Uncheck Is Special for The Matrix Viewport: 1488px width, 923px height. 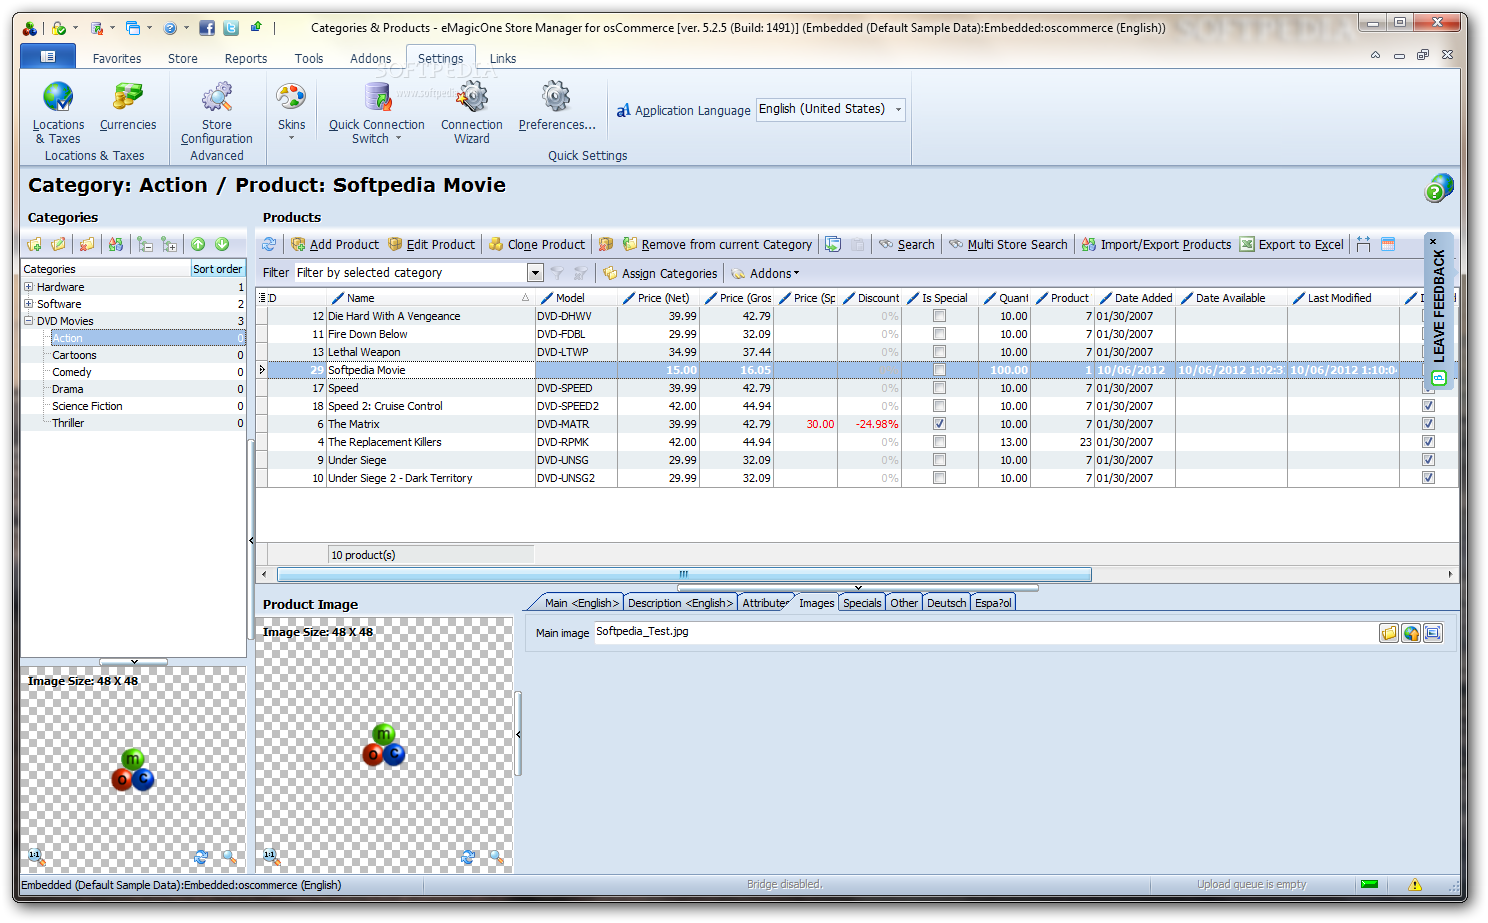coord(939,424)
